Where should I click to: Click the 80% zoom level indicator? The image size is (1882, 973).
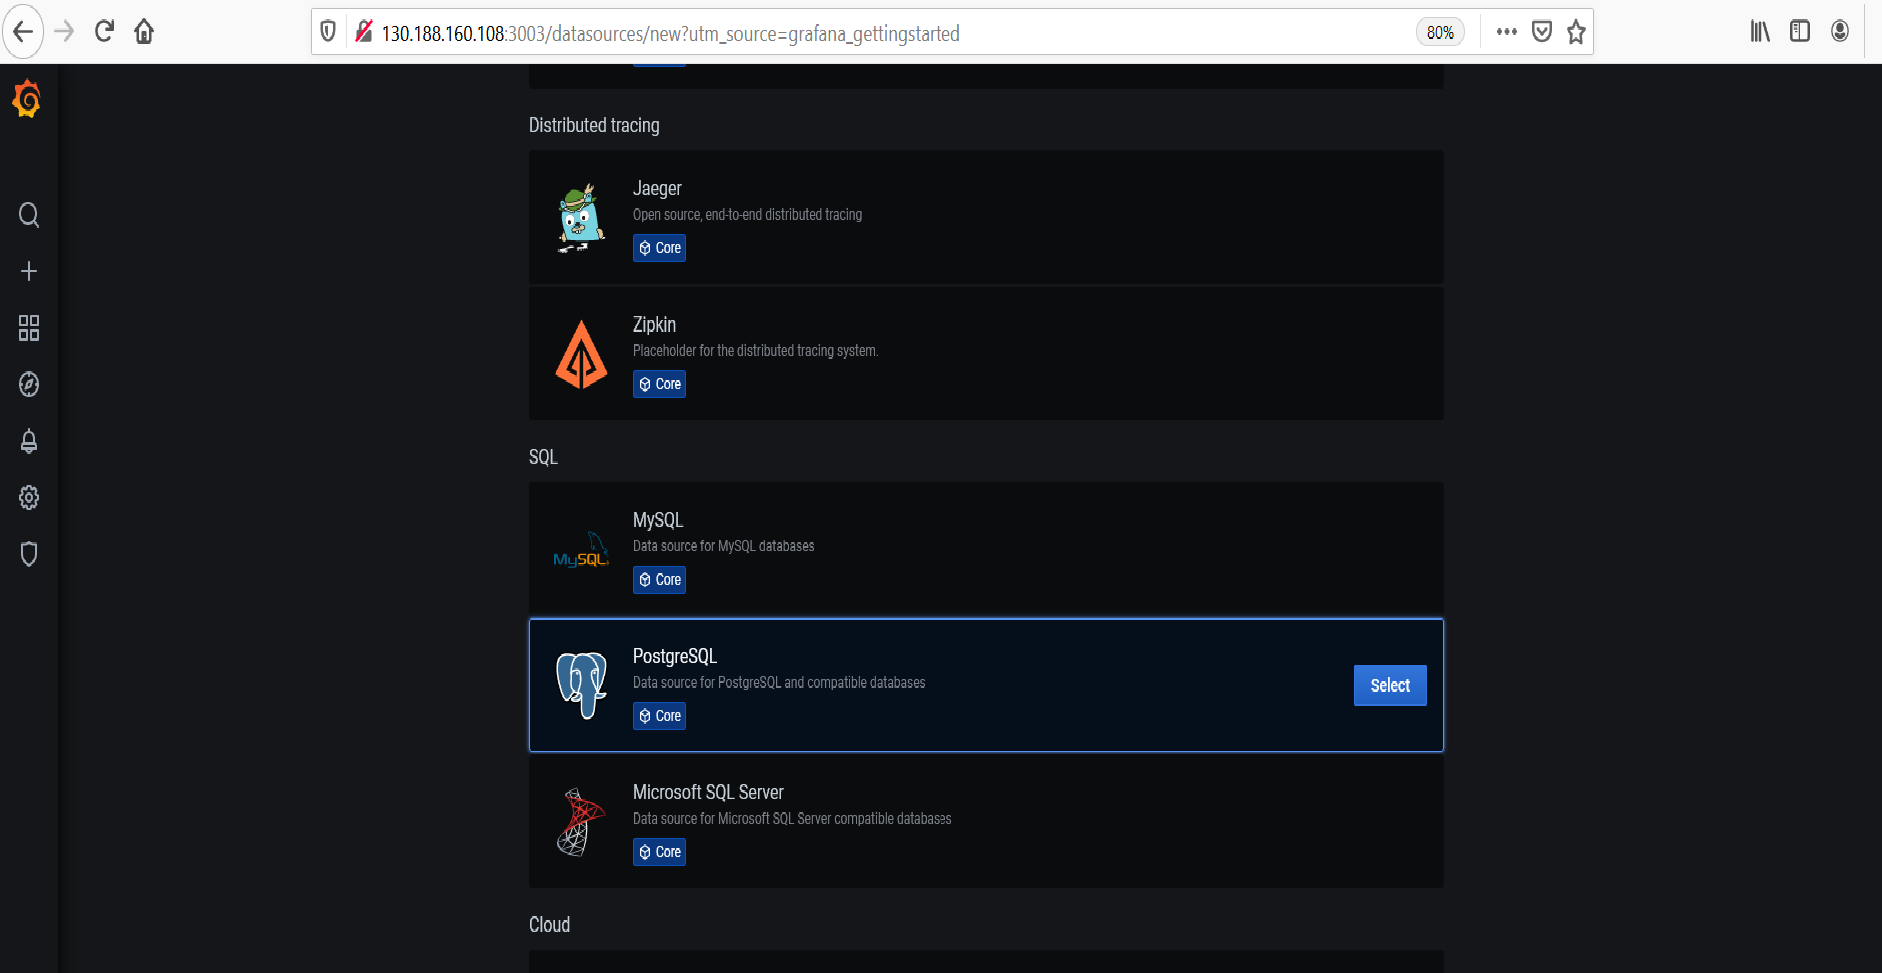1440,32
